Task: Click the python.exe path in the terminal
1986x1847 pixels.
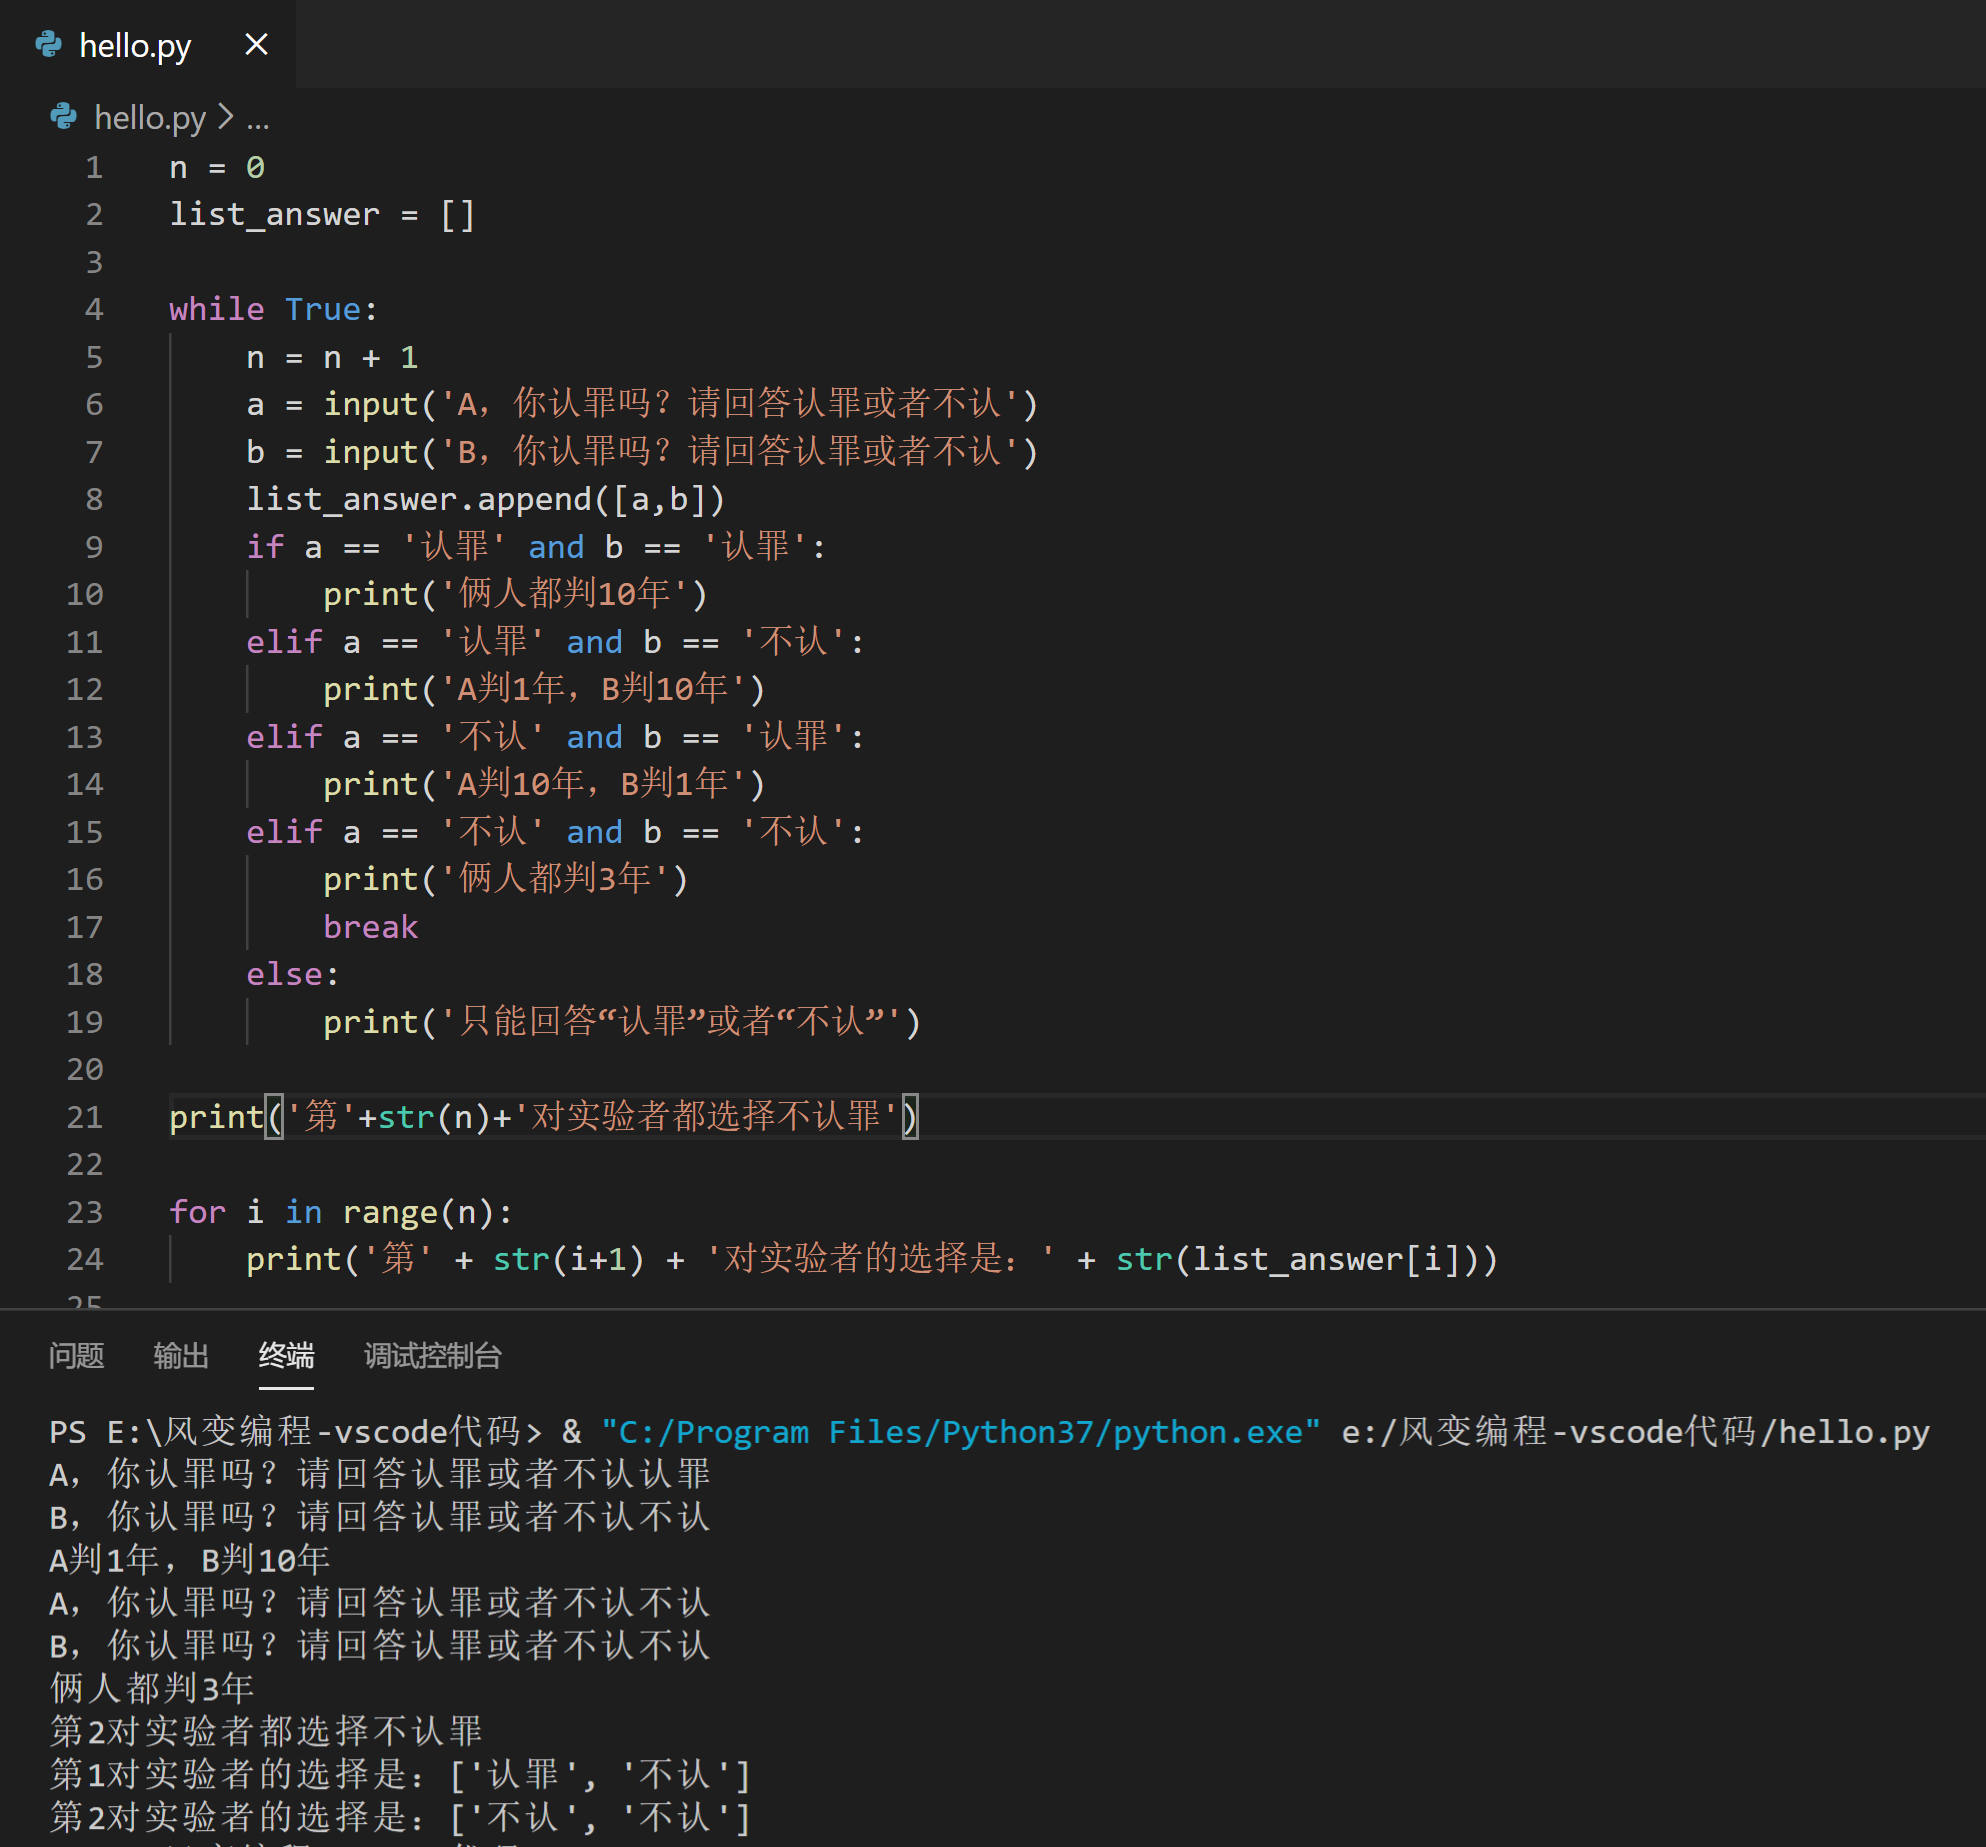Action: (x=960, y=1431)
